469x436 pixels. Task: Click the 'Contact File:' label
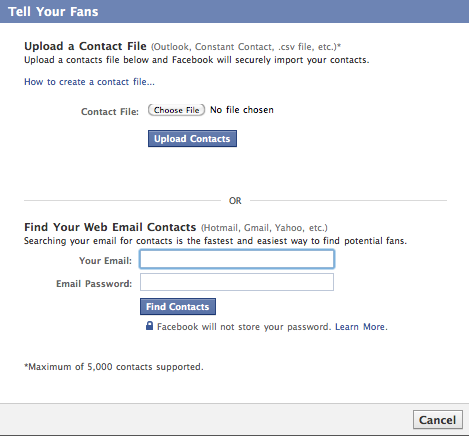tap(110, 112)
